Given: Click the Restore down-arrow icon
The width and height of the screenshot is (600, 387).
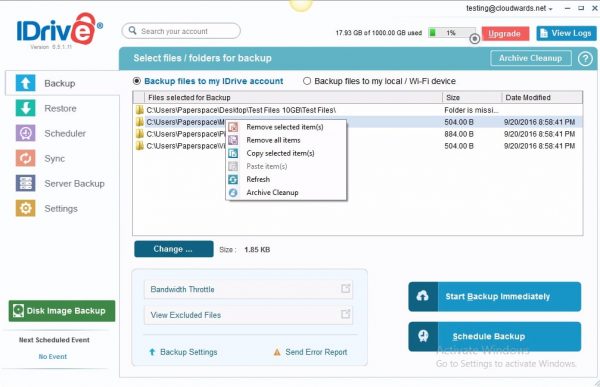Looking at the screenshot, I should point(25,108).
